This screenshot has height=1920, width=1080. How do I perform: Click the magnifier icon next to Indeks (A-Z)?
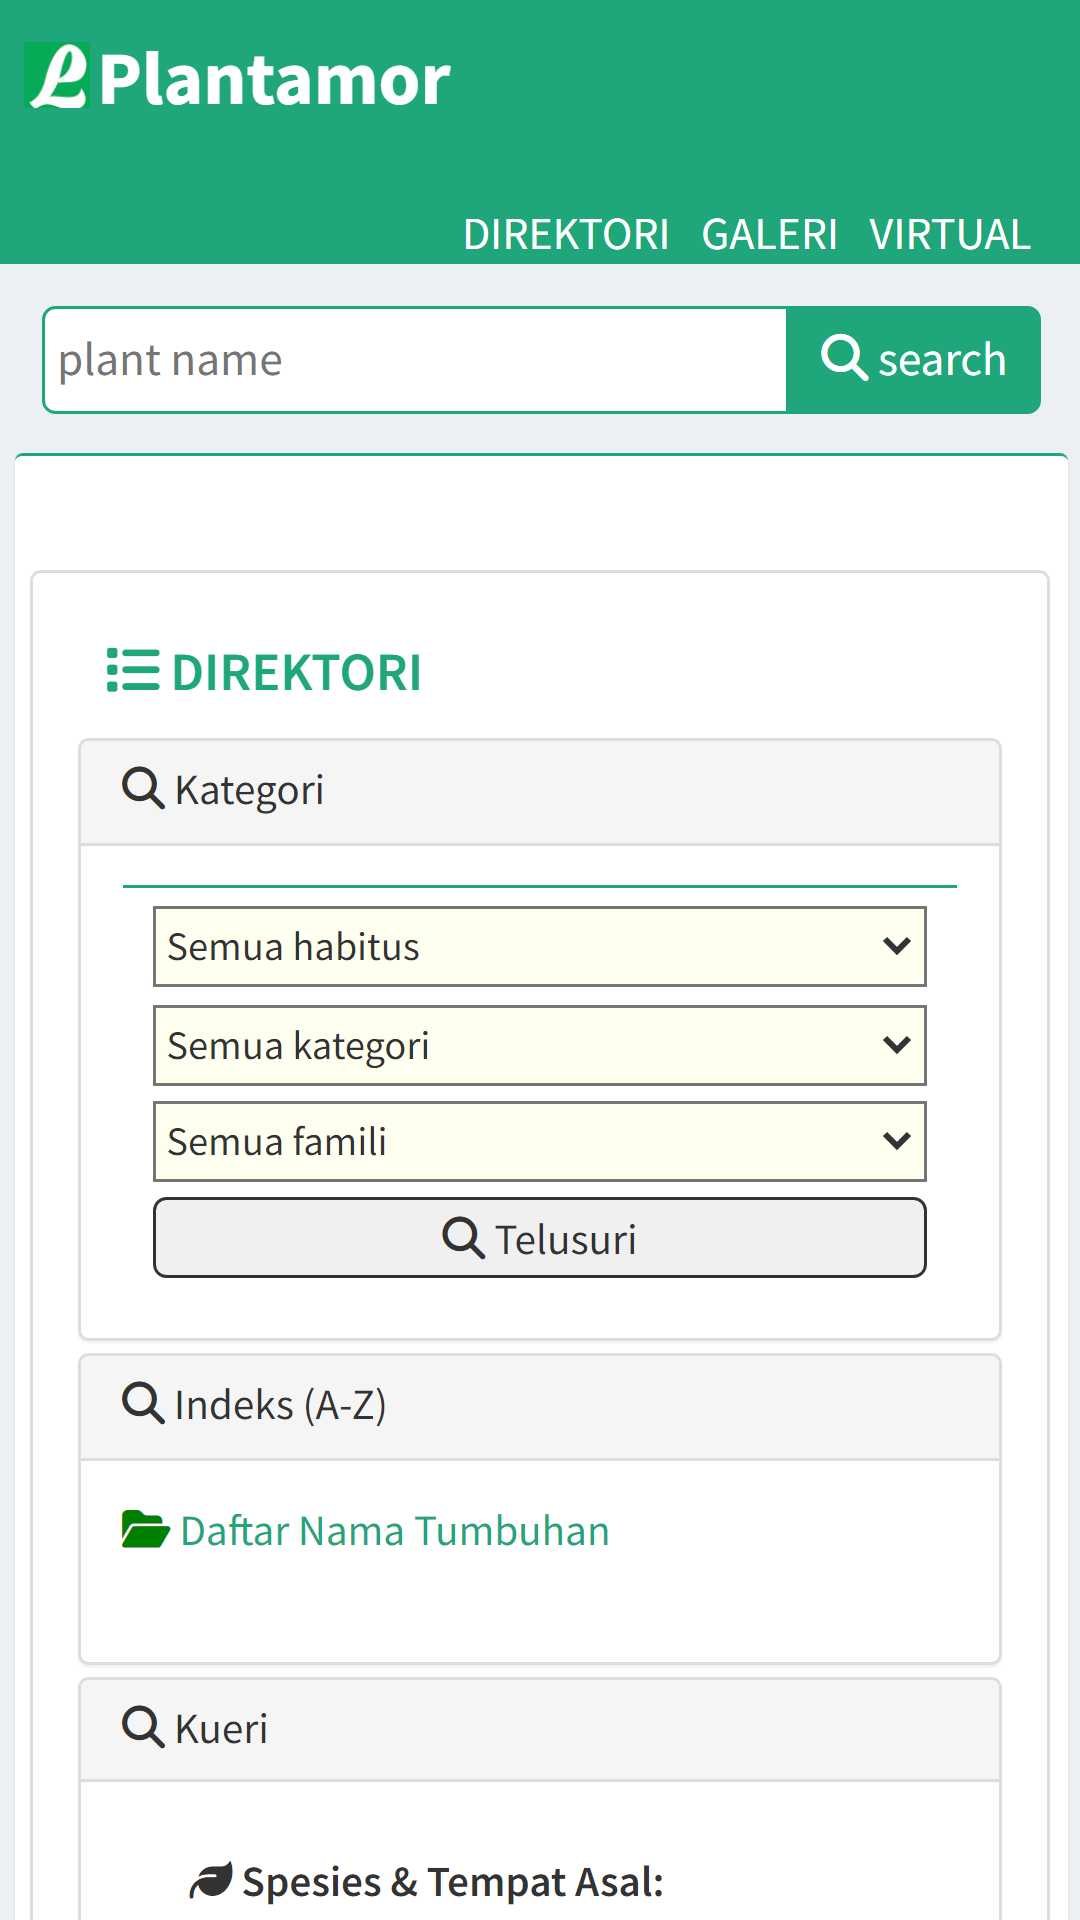click(x=143, y=1403)
